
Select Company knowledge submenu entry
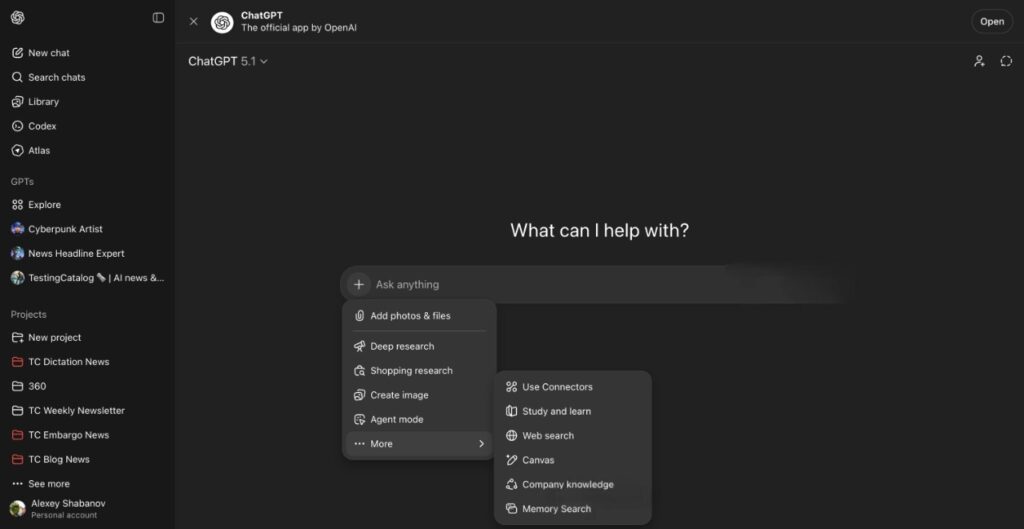pos(573,485)
